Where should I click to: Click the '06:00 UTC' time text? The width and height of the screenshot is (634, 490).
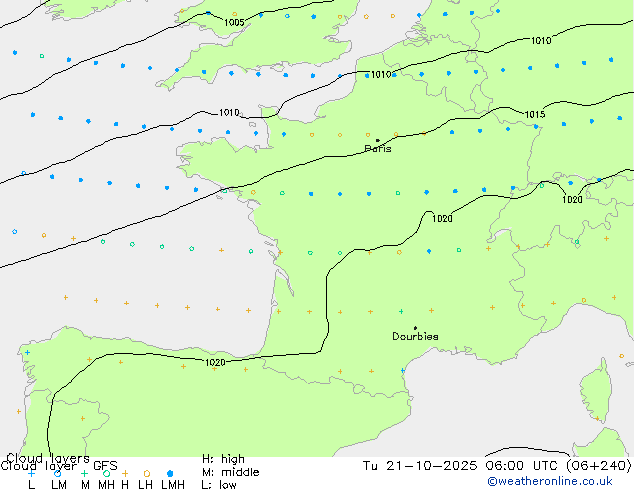coord(522,466)
